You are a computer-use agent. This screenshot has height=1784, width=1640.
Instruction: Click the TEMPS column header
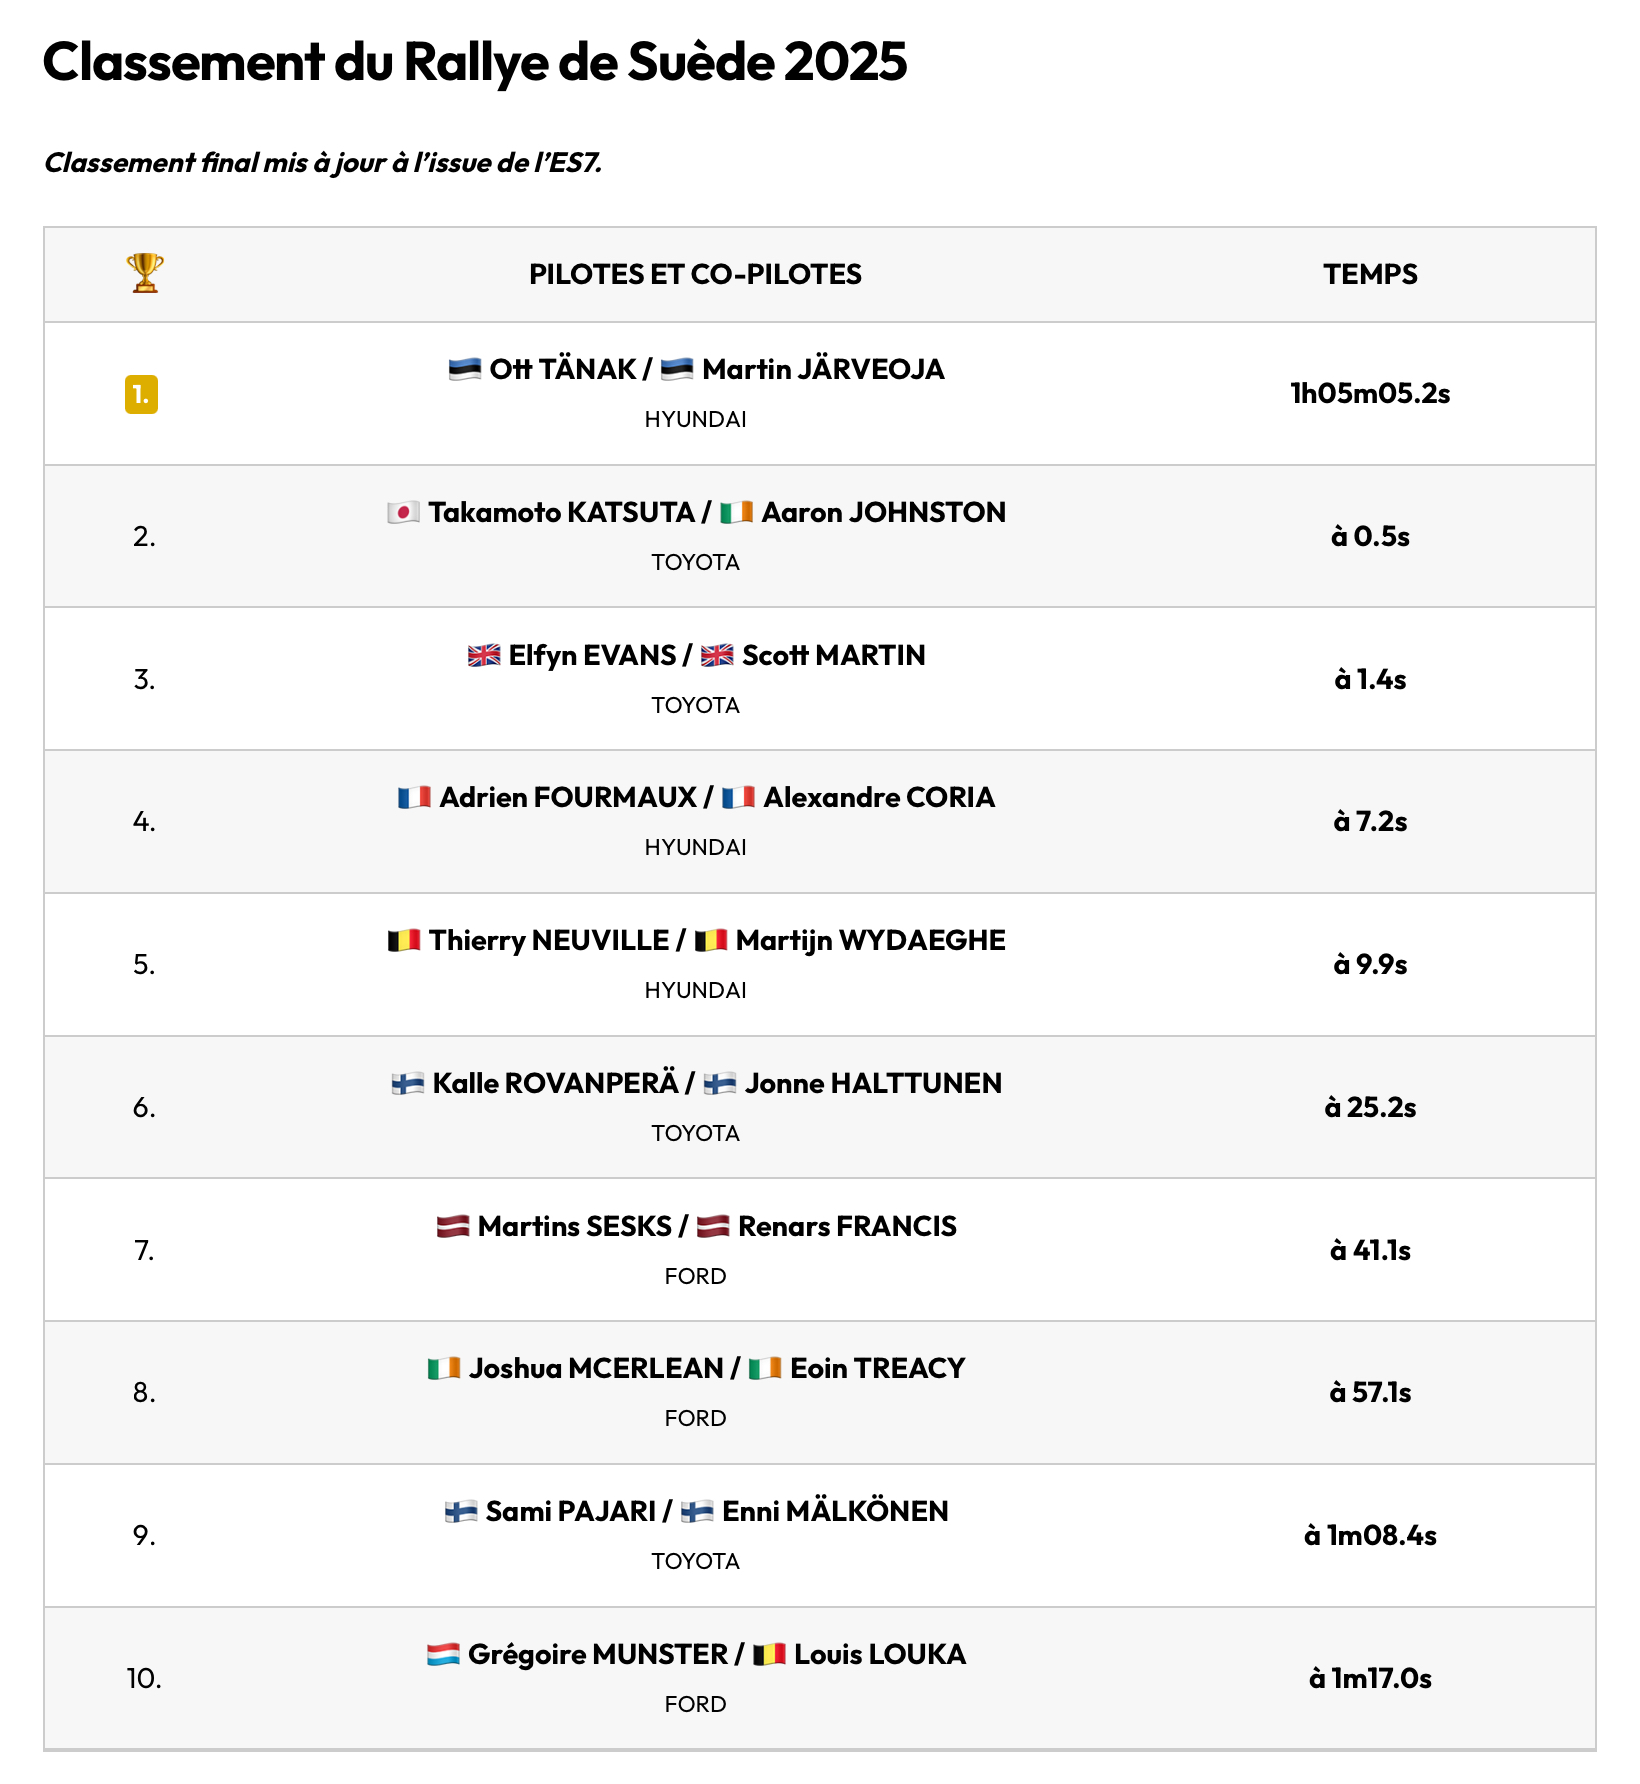click(1370, 274)
